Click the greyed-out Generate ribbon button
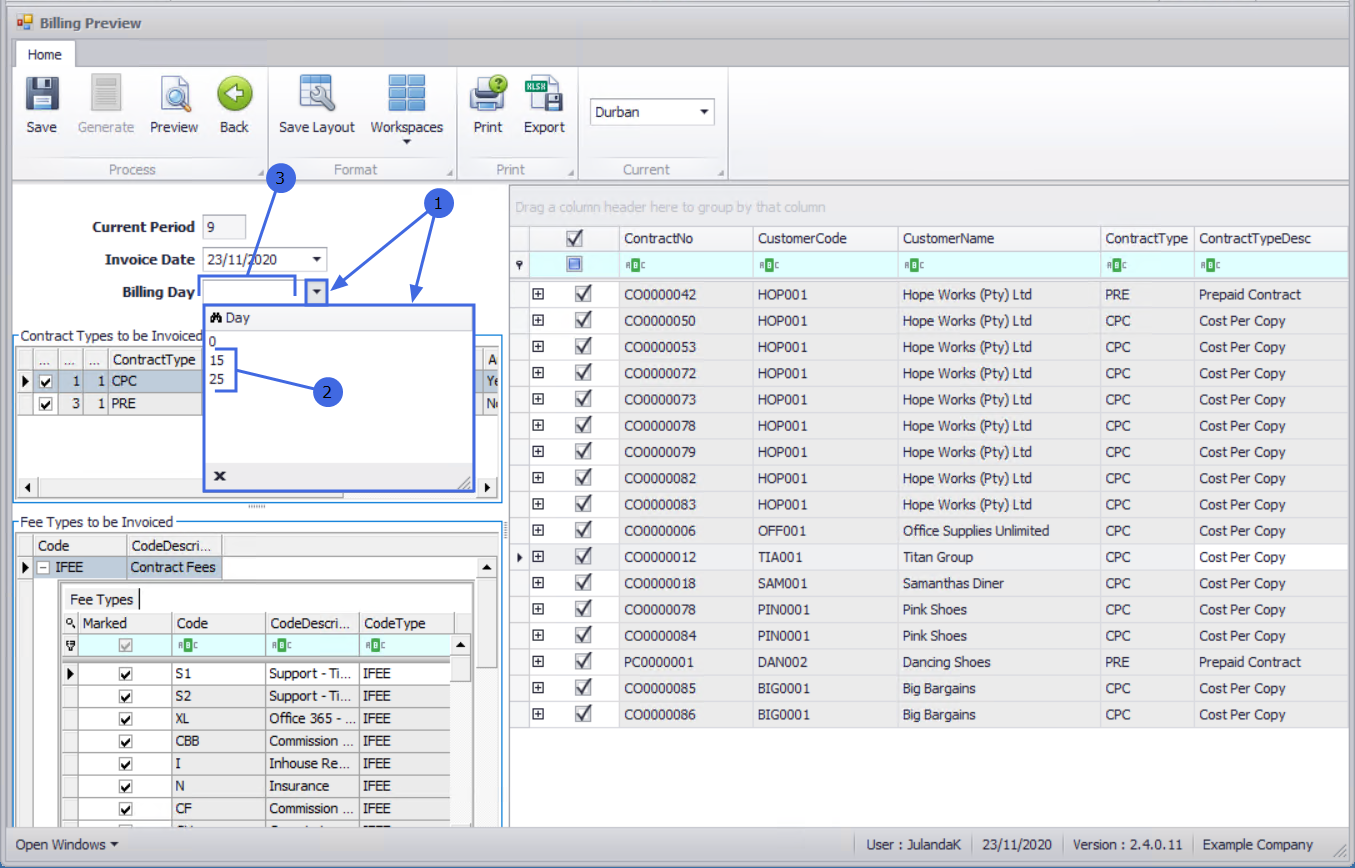The height and width of the screenshot is (868, 1355). pyautogui.click(x=105, y=105)
